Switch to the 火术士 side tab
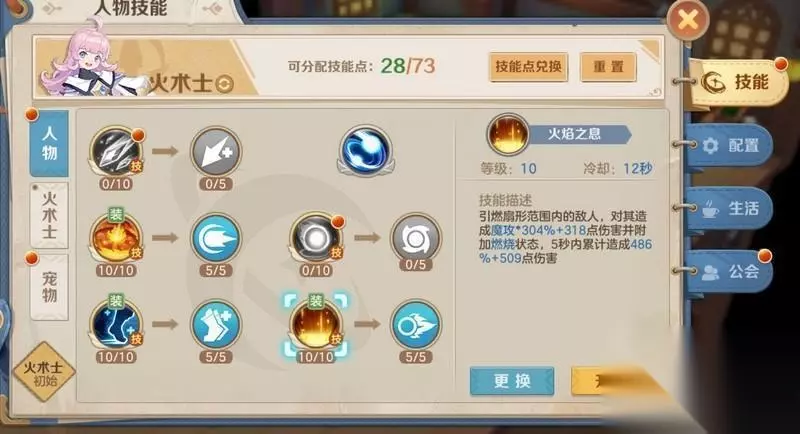Image resolution: width=800 pixels, height=434 pixels. click(49, 215)
